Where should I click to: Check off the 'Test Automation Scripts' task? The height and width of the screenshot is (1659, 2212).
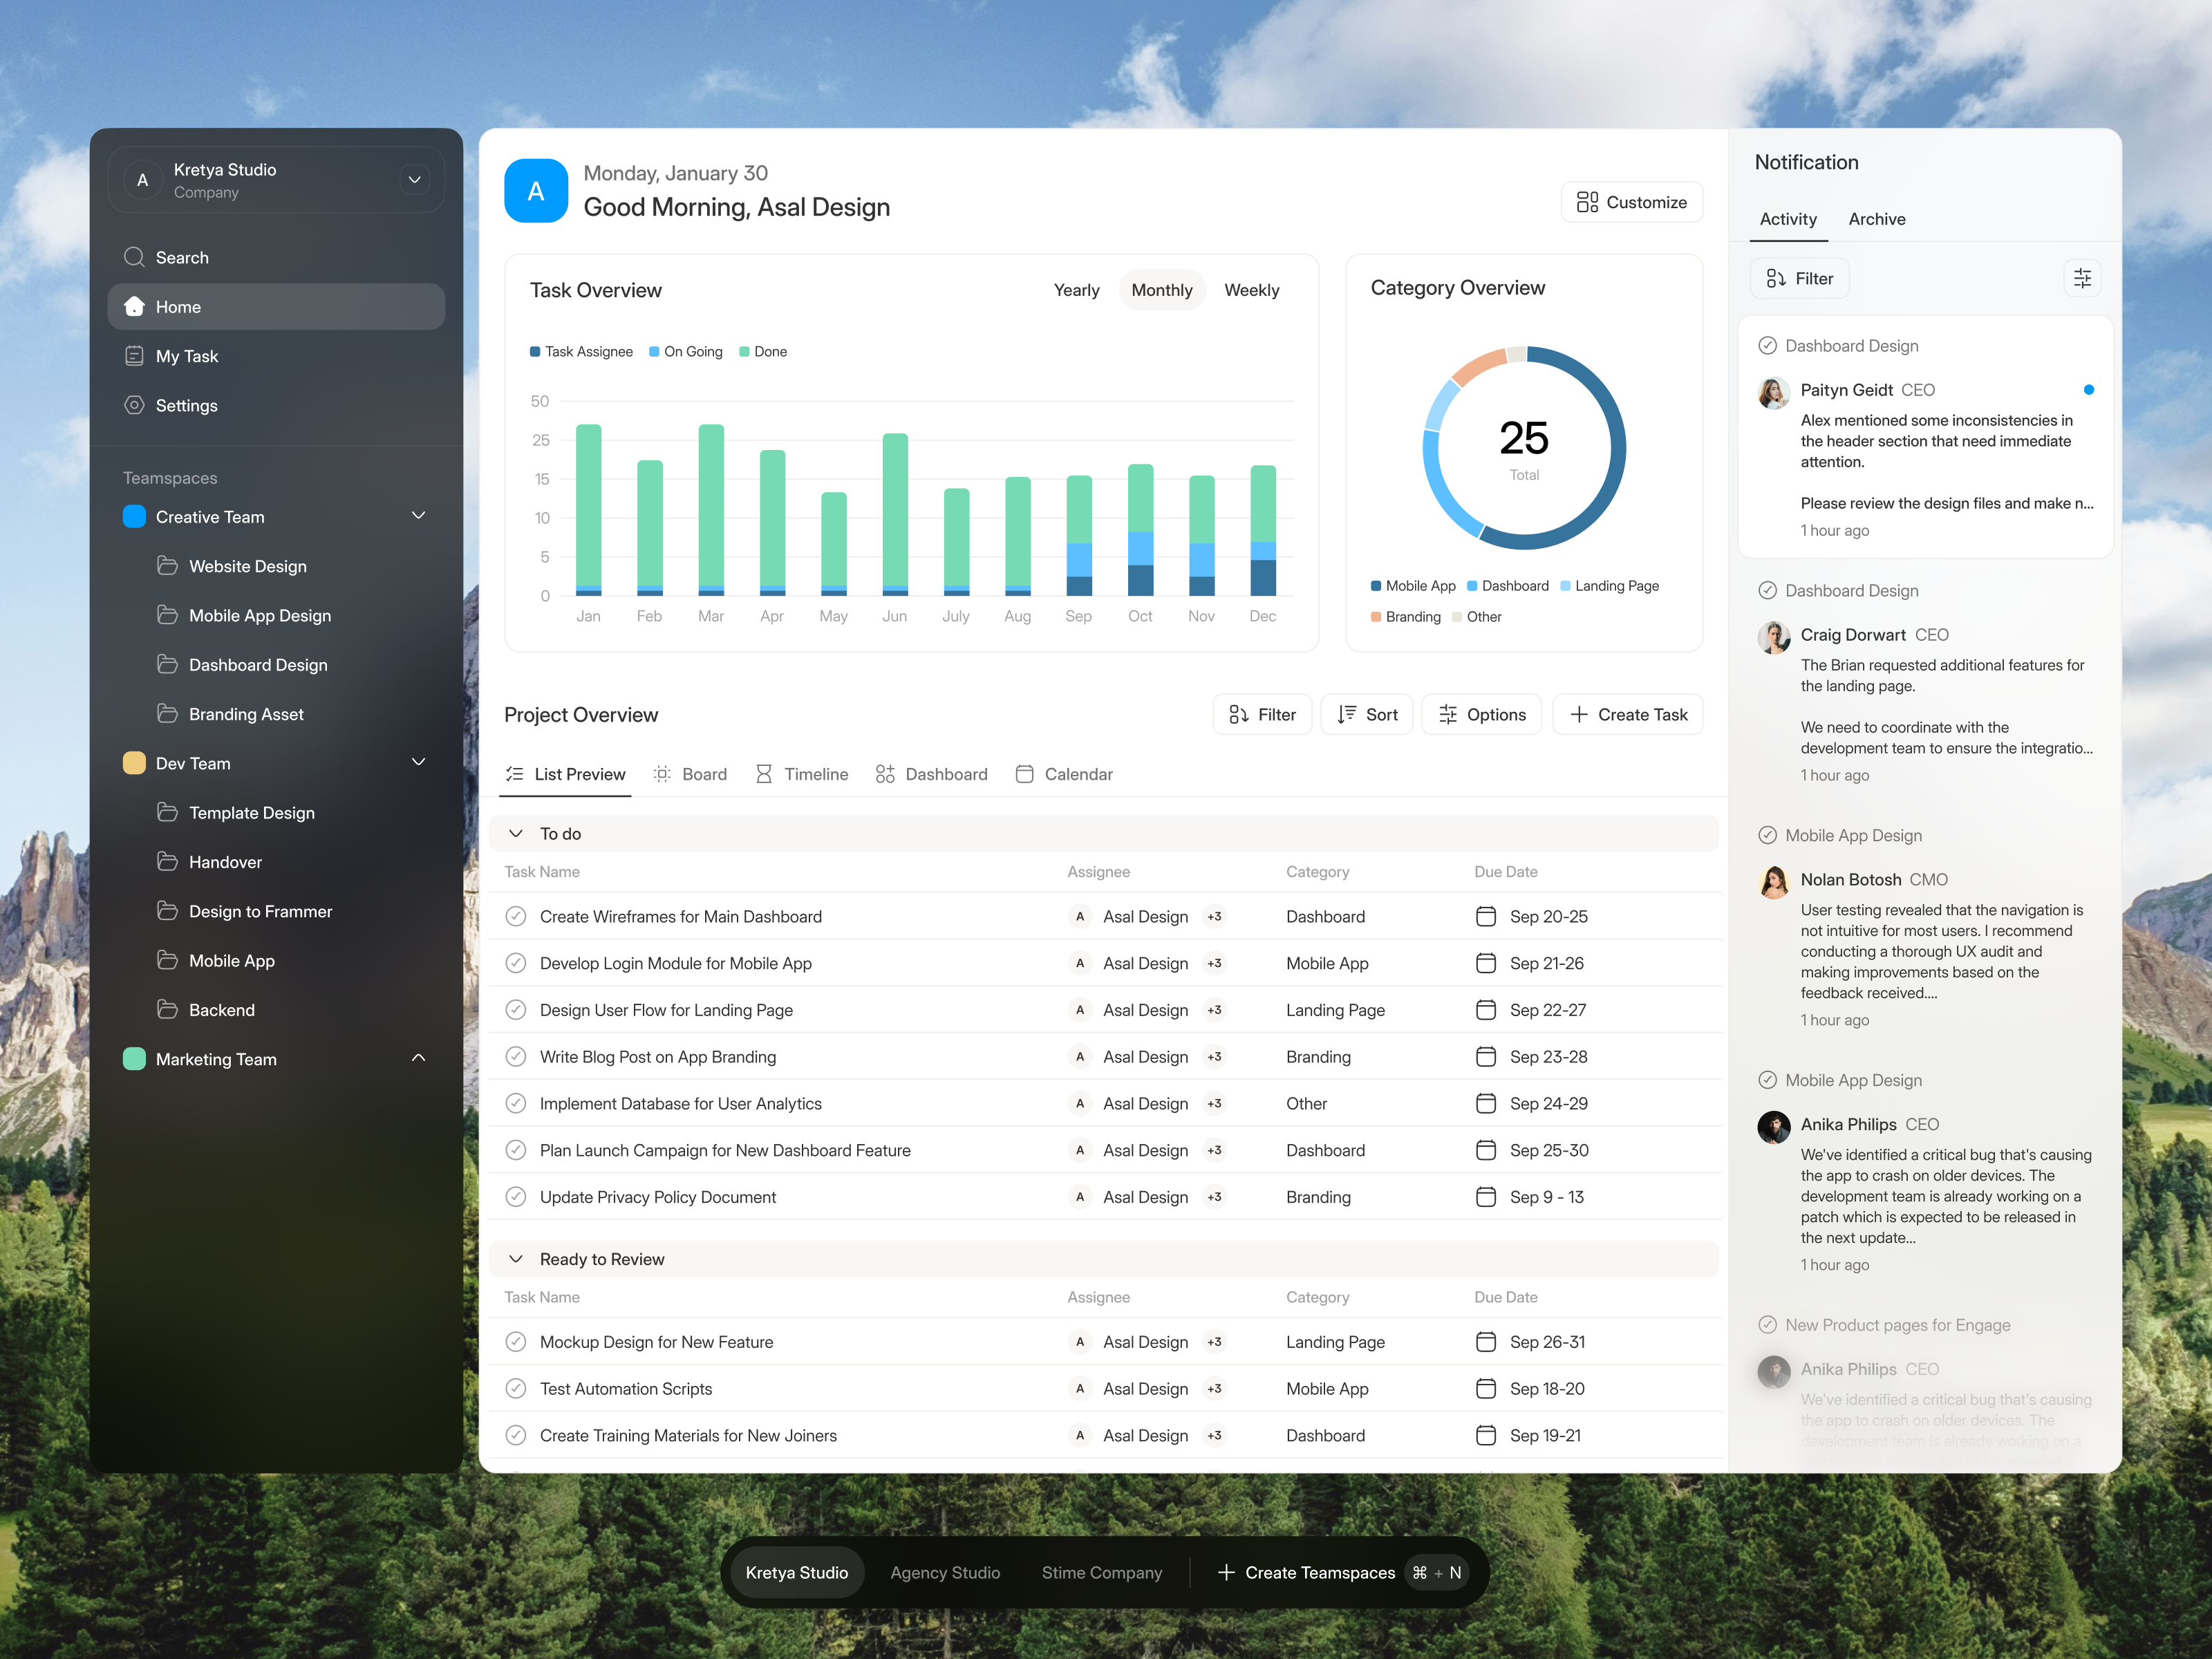tap(516, 1388)
